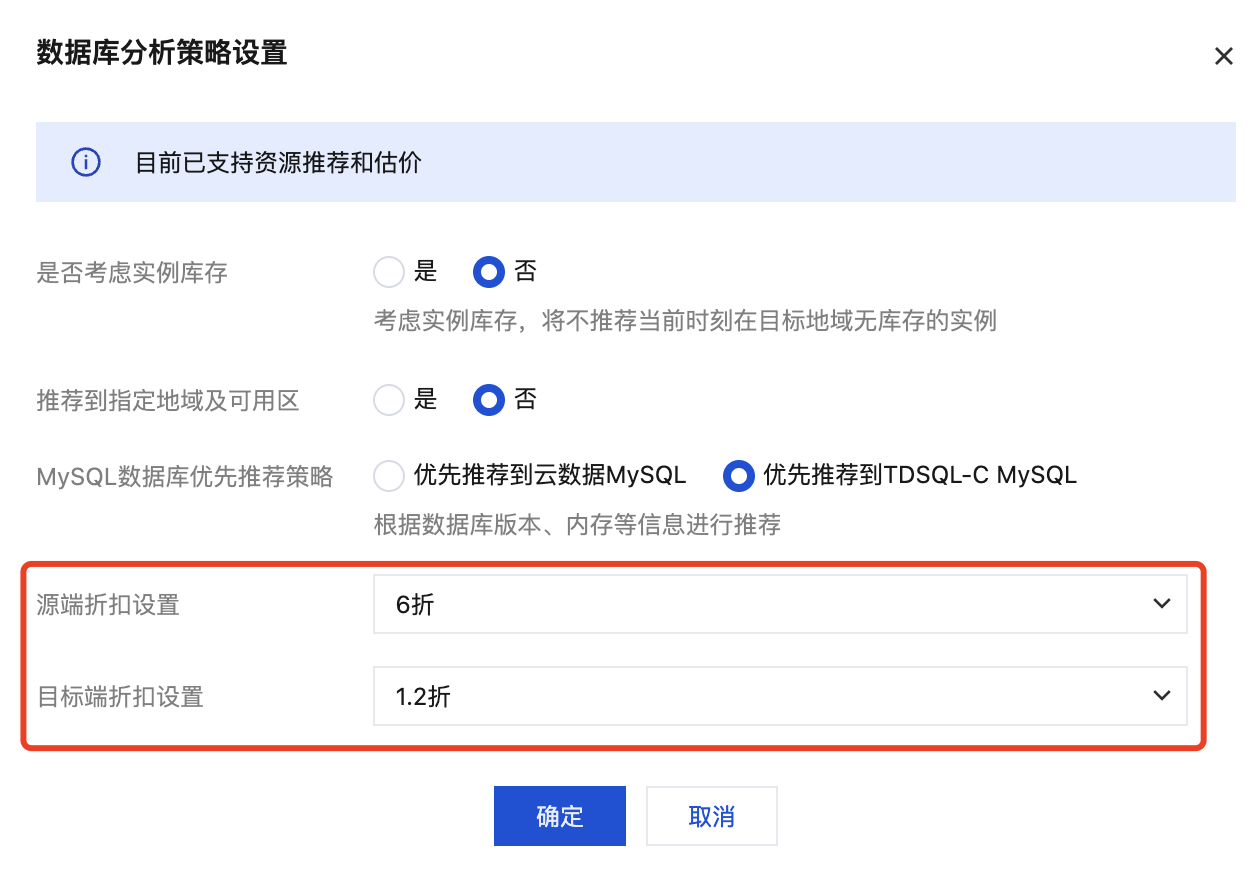Choose 优先推荐到云数据MySQL option
Viewport: 1260px width, 882px height.
coord(389,476)
